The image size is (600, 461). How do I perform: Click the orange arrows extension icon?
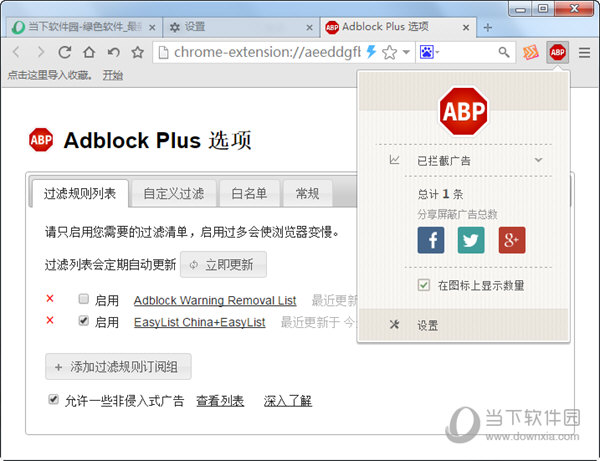click(531, 52)
